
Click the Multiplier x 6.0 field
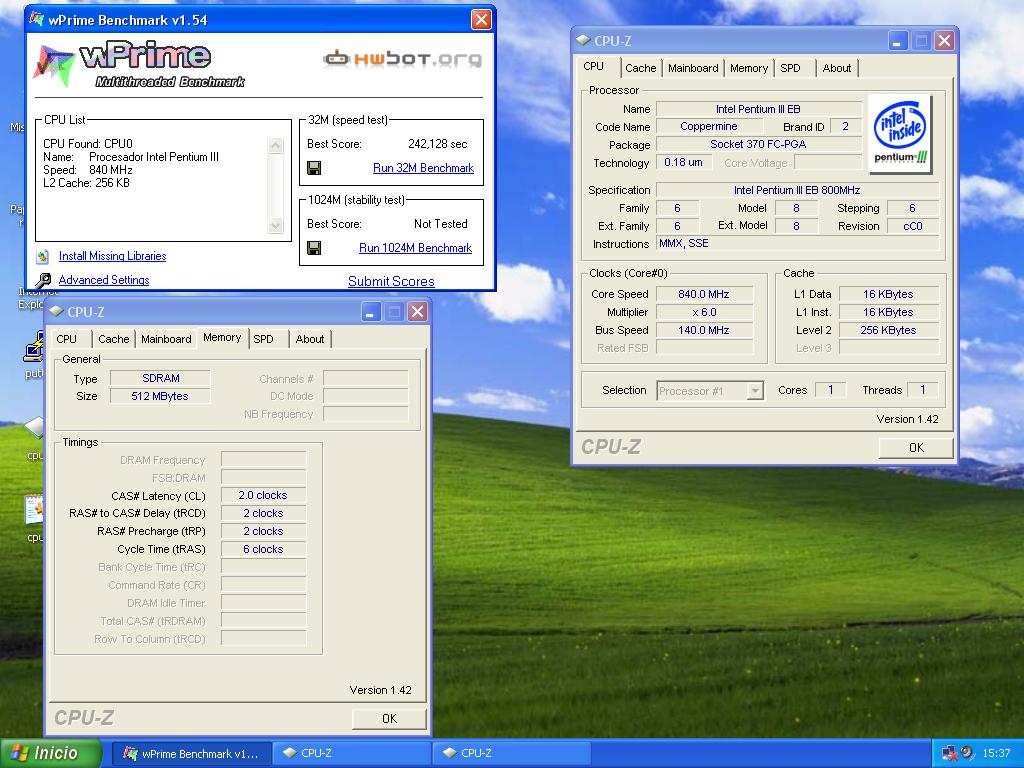(704, 312)
